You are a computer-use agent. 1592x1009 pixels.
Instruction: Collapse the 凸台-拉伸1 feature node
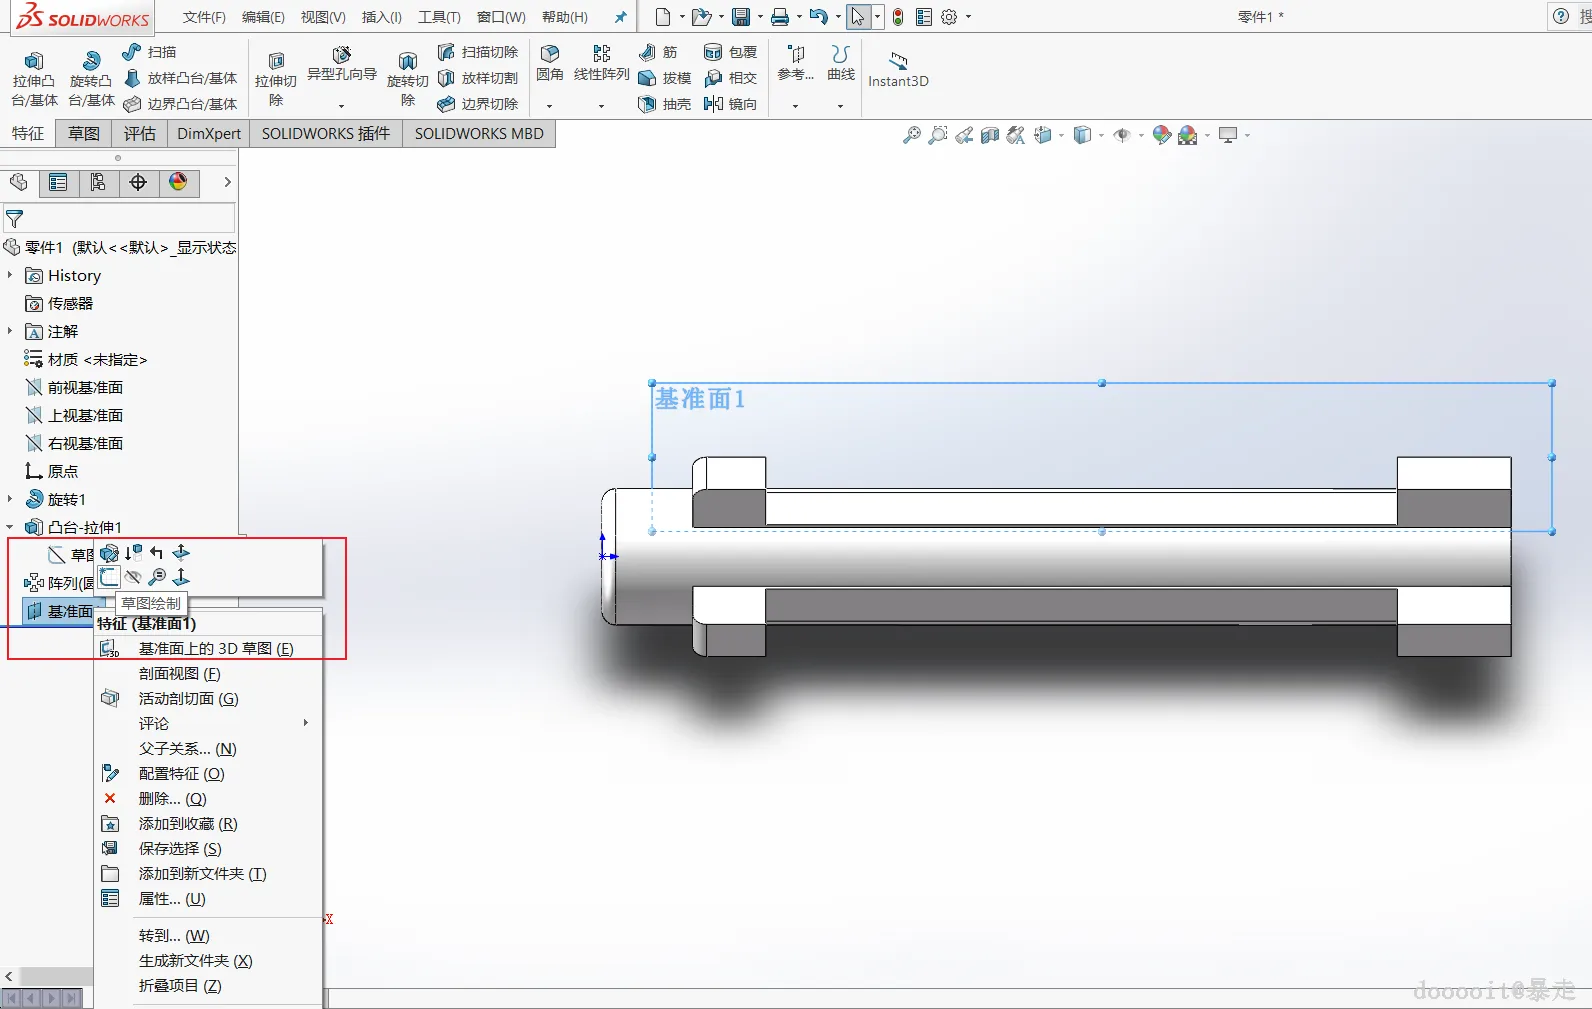(x=10, y=527)
